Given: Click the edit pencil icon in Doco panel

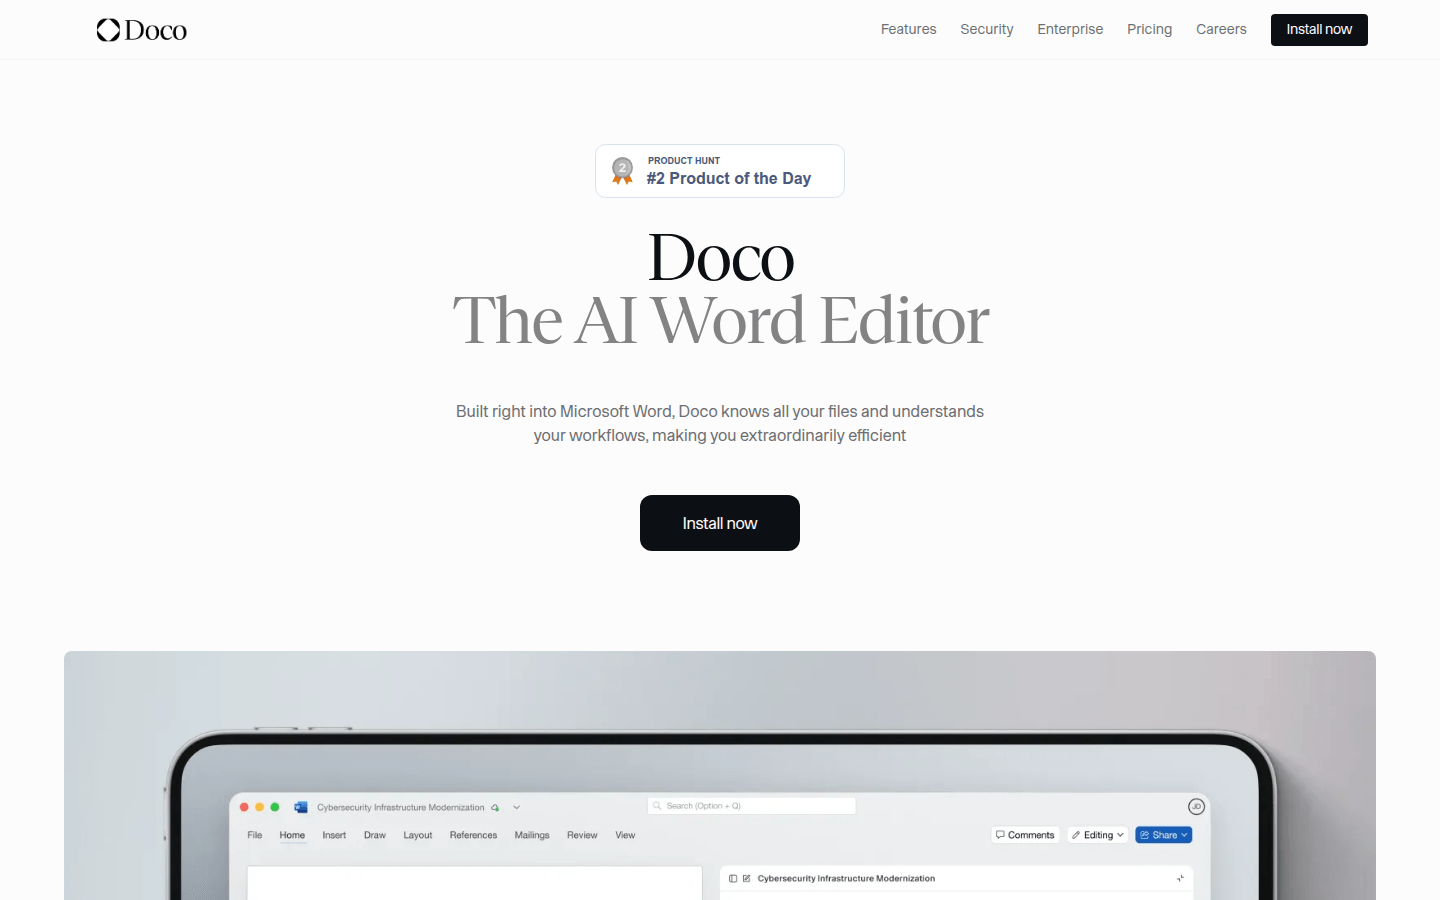Looking at the screenshot, I should pyautogui.click(x=746, y=879).
